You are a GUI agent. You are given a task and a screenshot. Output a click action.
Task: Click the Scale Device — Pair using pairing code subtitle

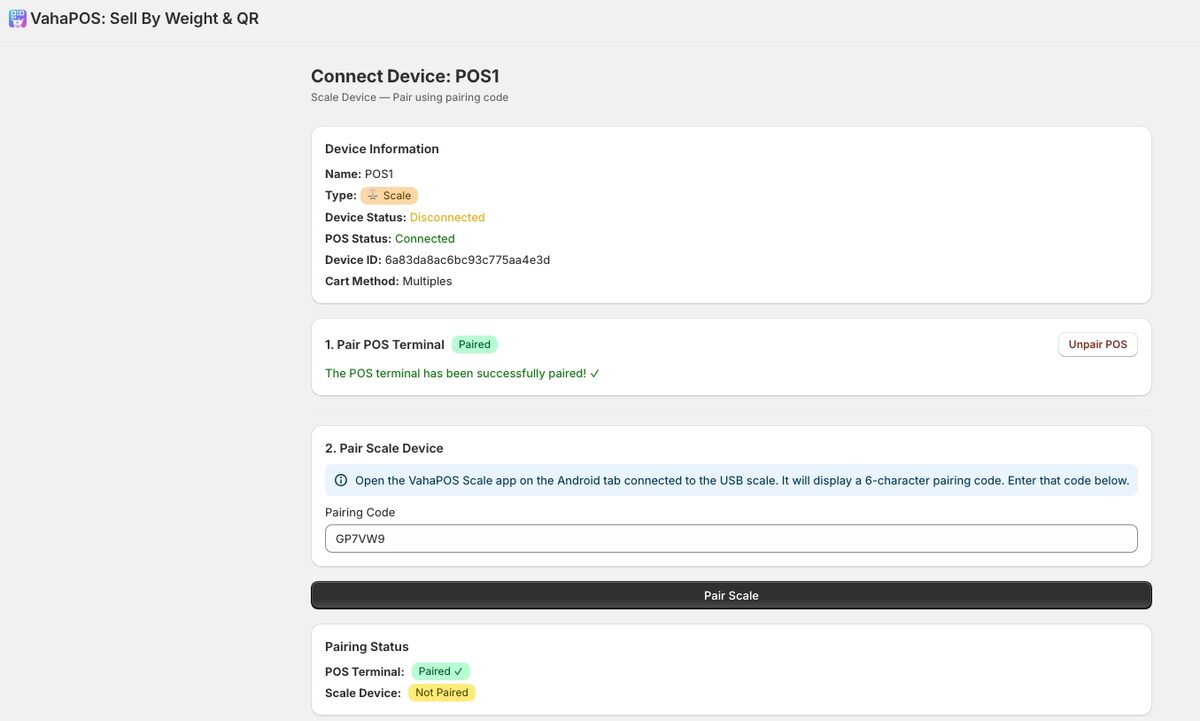click(x=410, y=97)
